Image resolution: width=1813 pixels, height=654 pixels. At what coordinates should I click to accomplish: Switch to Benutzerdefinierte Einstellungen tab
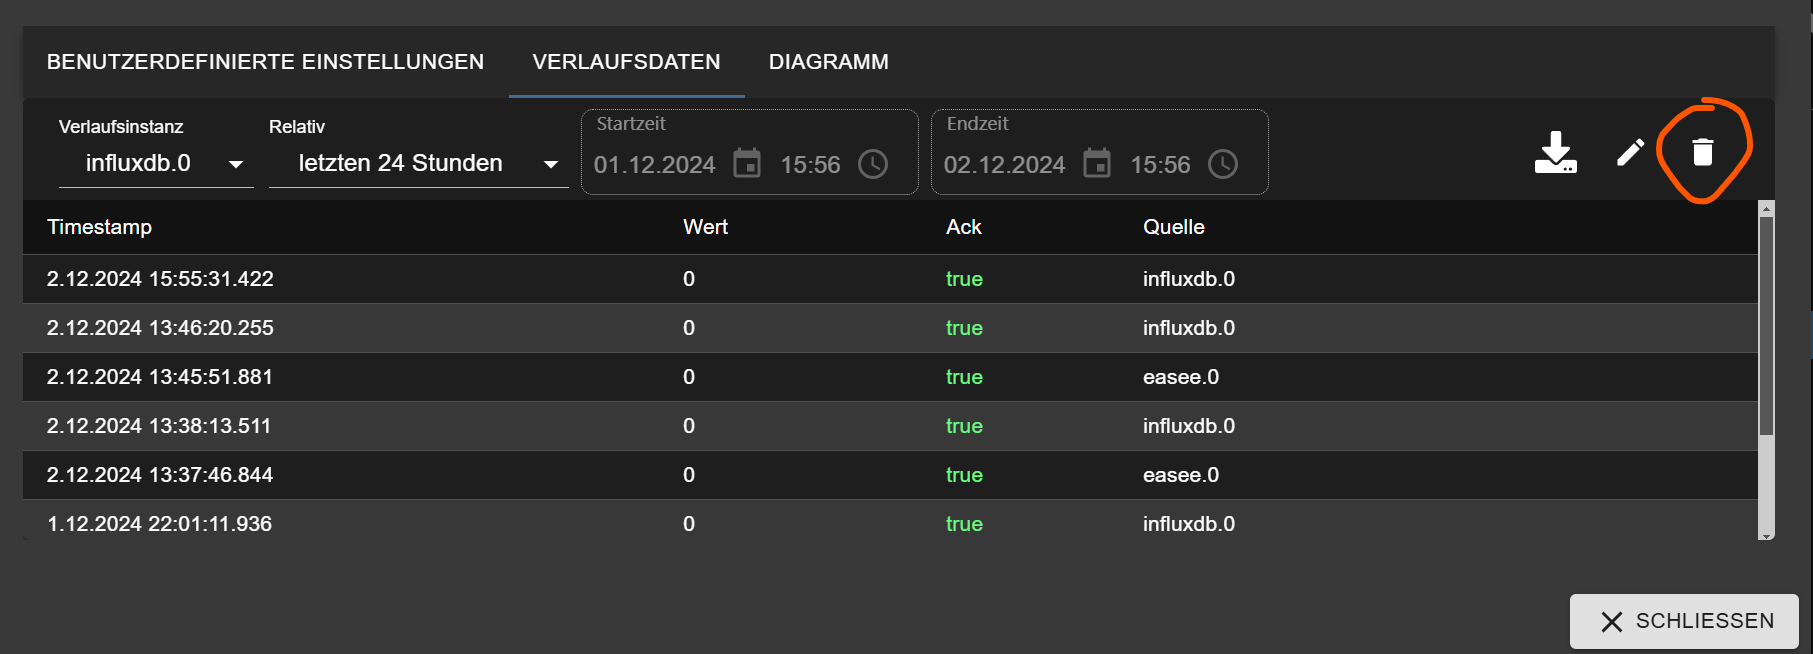[265, 62]
